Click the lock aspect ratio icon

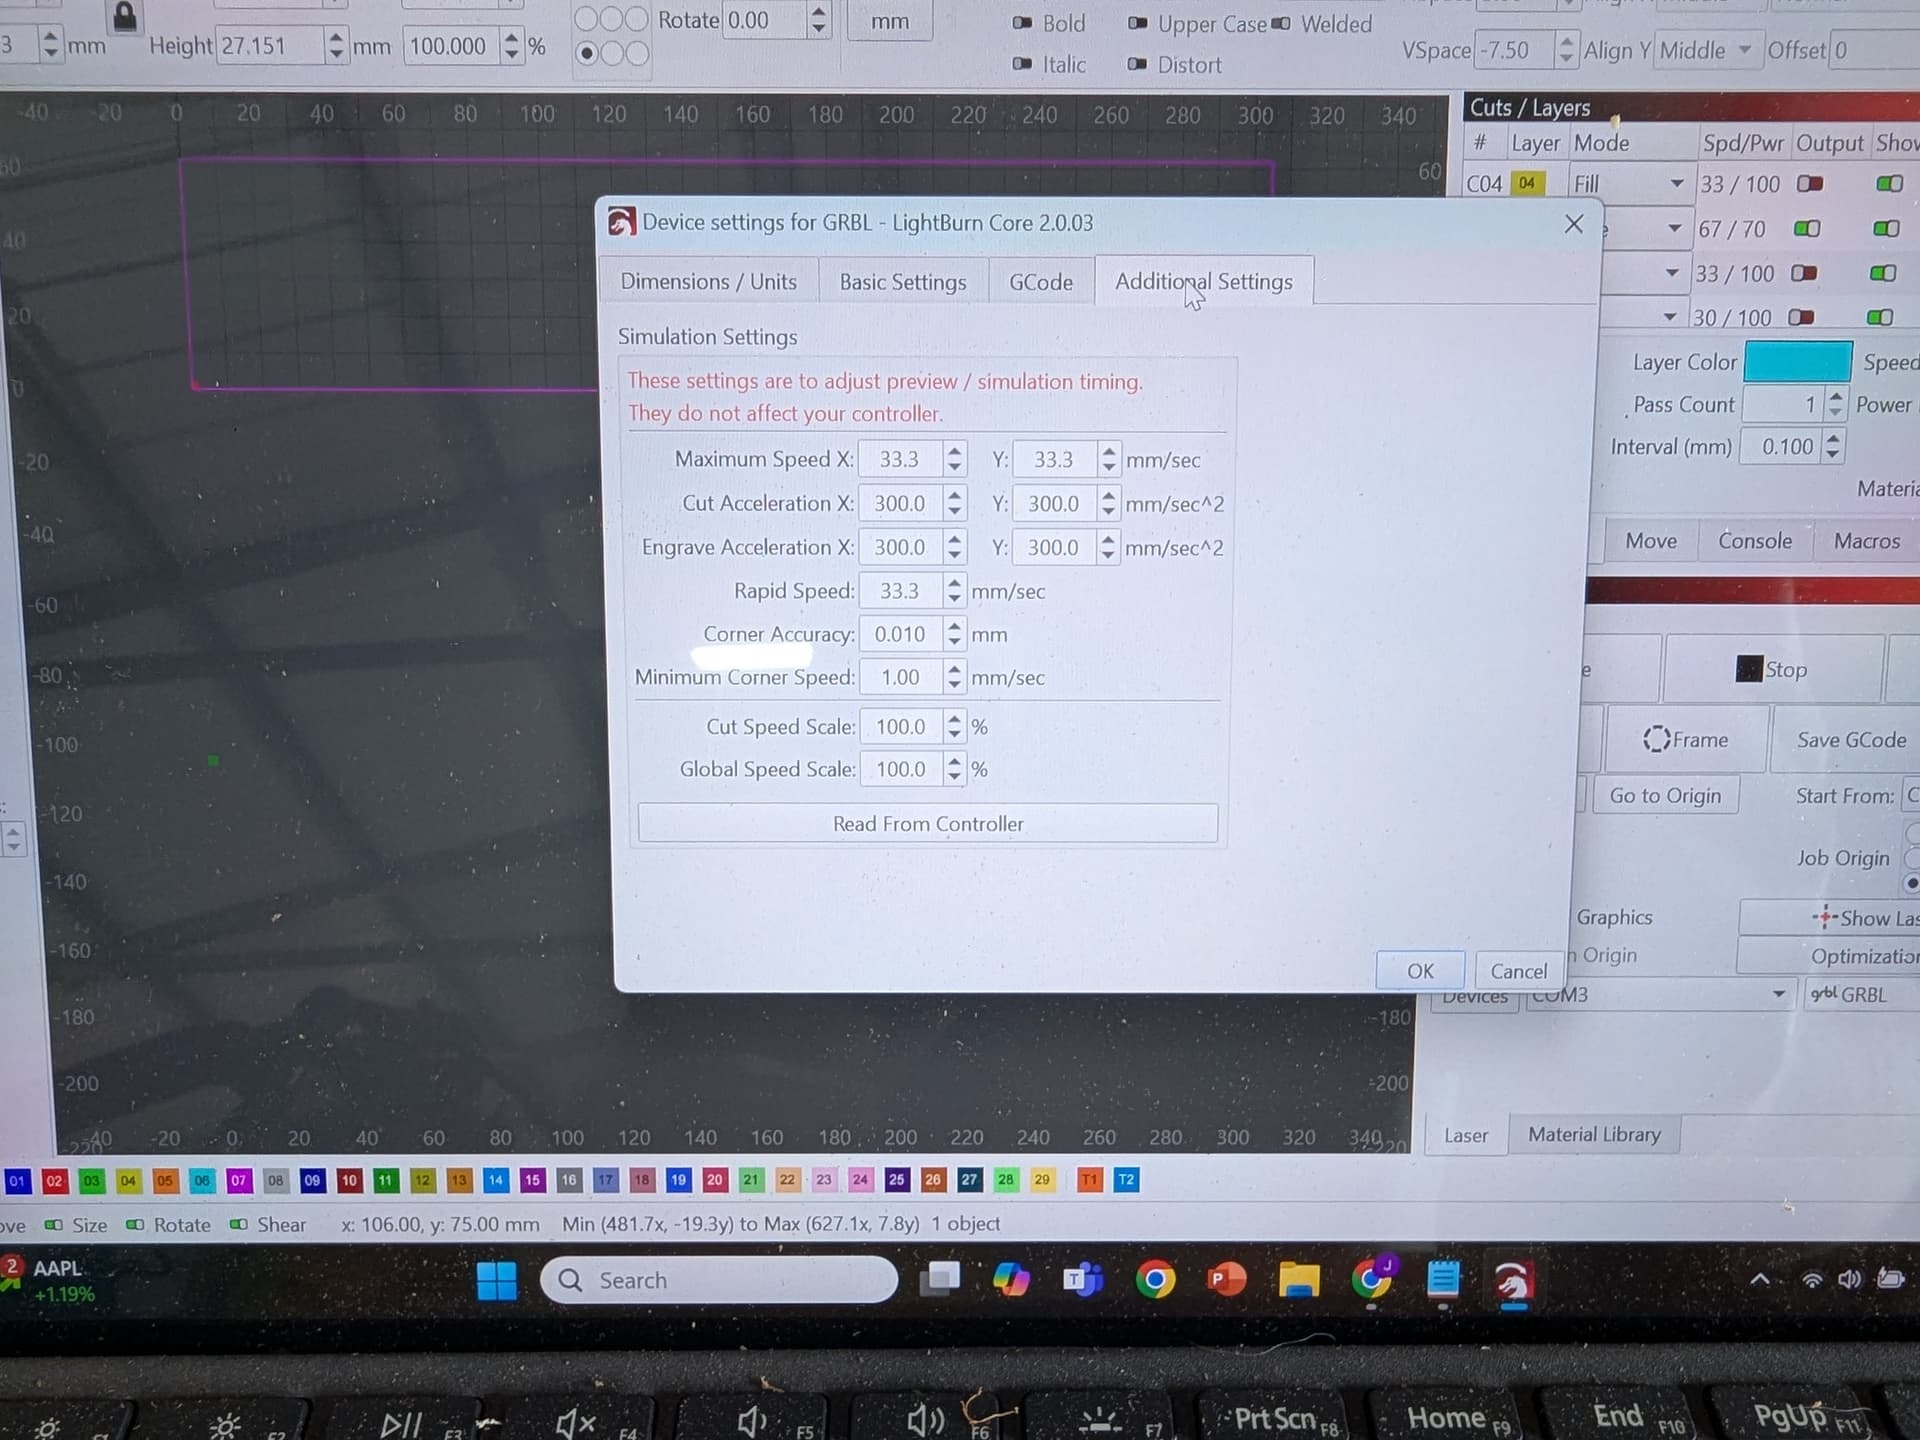[x=125, y=15]
